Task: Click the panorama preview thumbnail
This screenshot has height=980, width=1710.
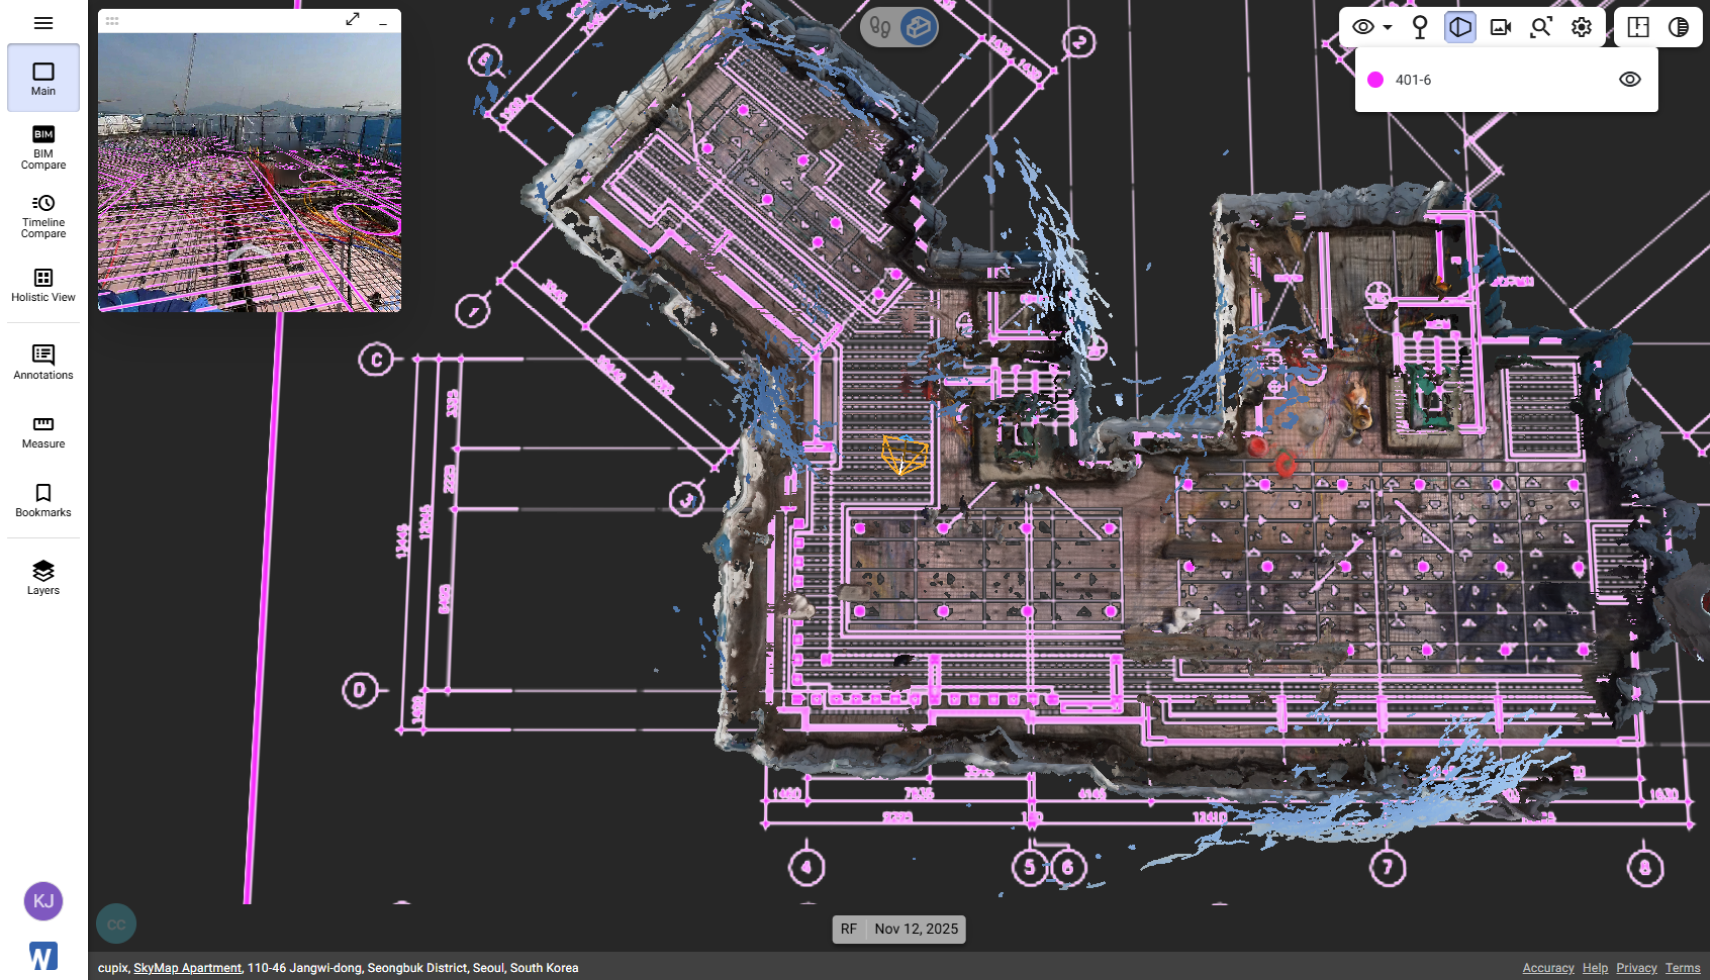Action: coord(249,172)
